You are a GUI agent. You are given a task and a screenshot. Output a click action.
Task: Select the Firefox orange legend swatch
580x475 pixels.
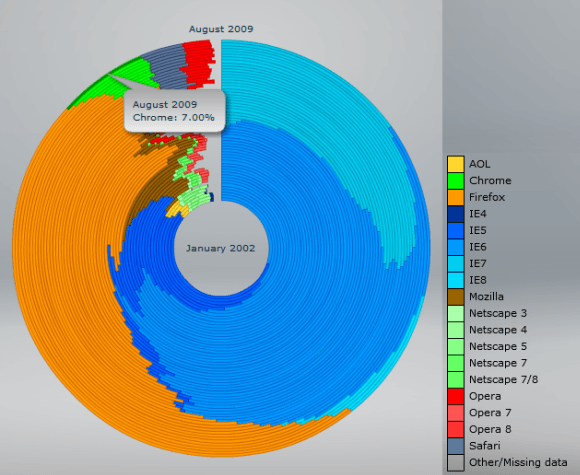pyautogui.click(x=455, y=197)
